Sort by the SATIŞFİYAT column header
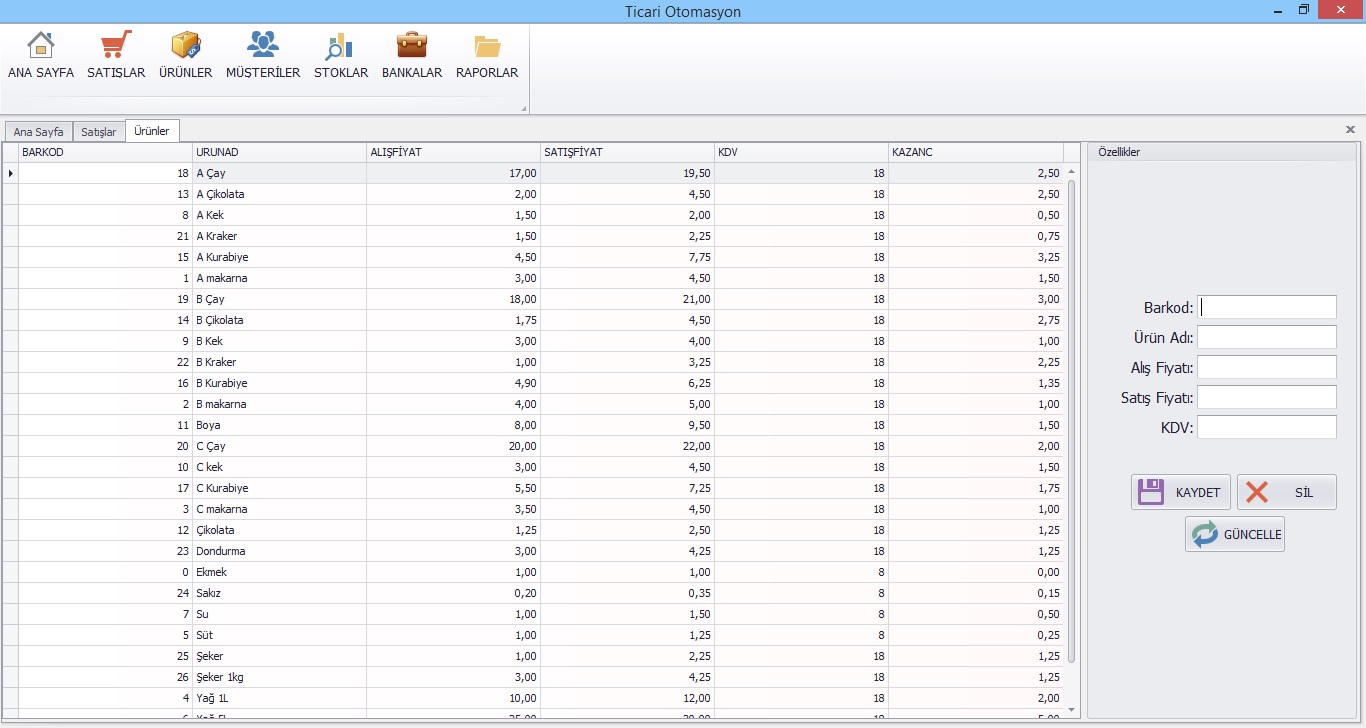 click(628, 152)
